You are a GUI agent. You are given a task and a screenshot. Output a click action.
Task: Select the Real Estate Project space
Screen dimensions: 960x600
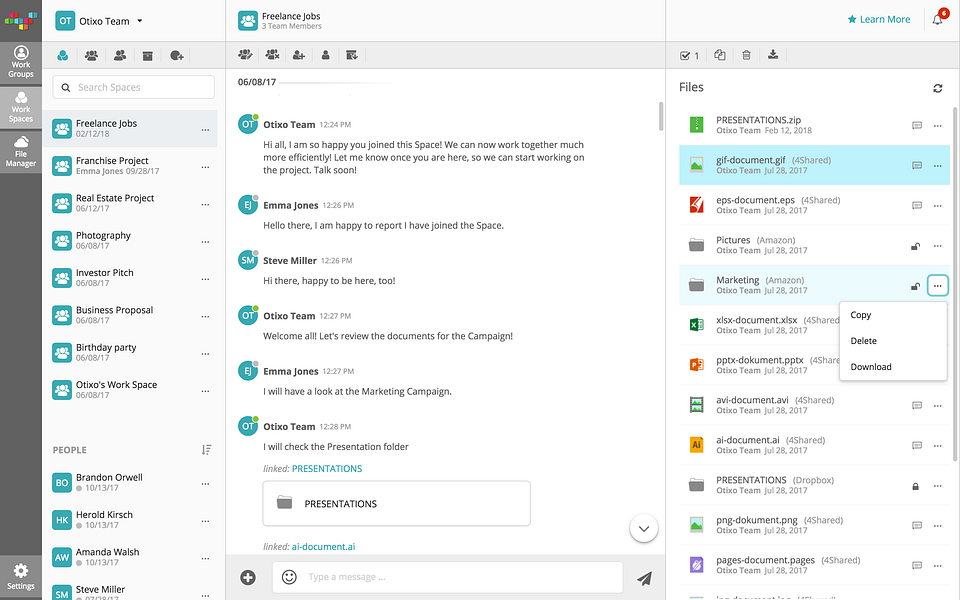130,203
